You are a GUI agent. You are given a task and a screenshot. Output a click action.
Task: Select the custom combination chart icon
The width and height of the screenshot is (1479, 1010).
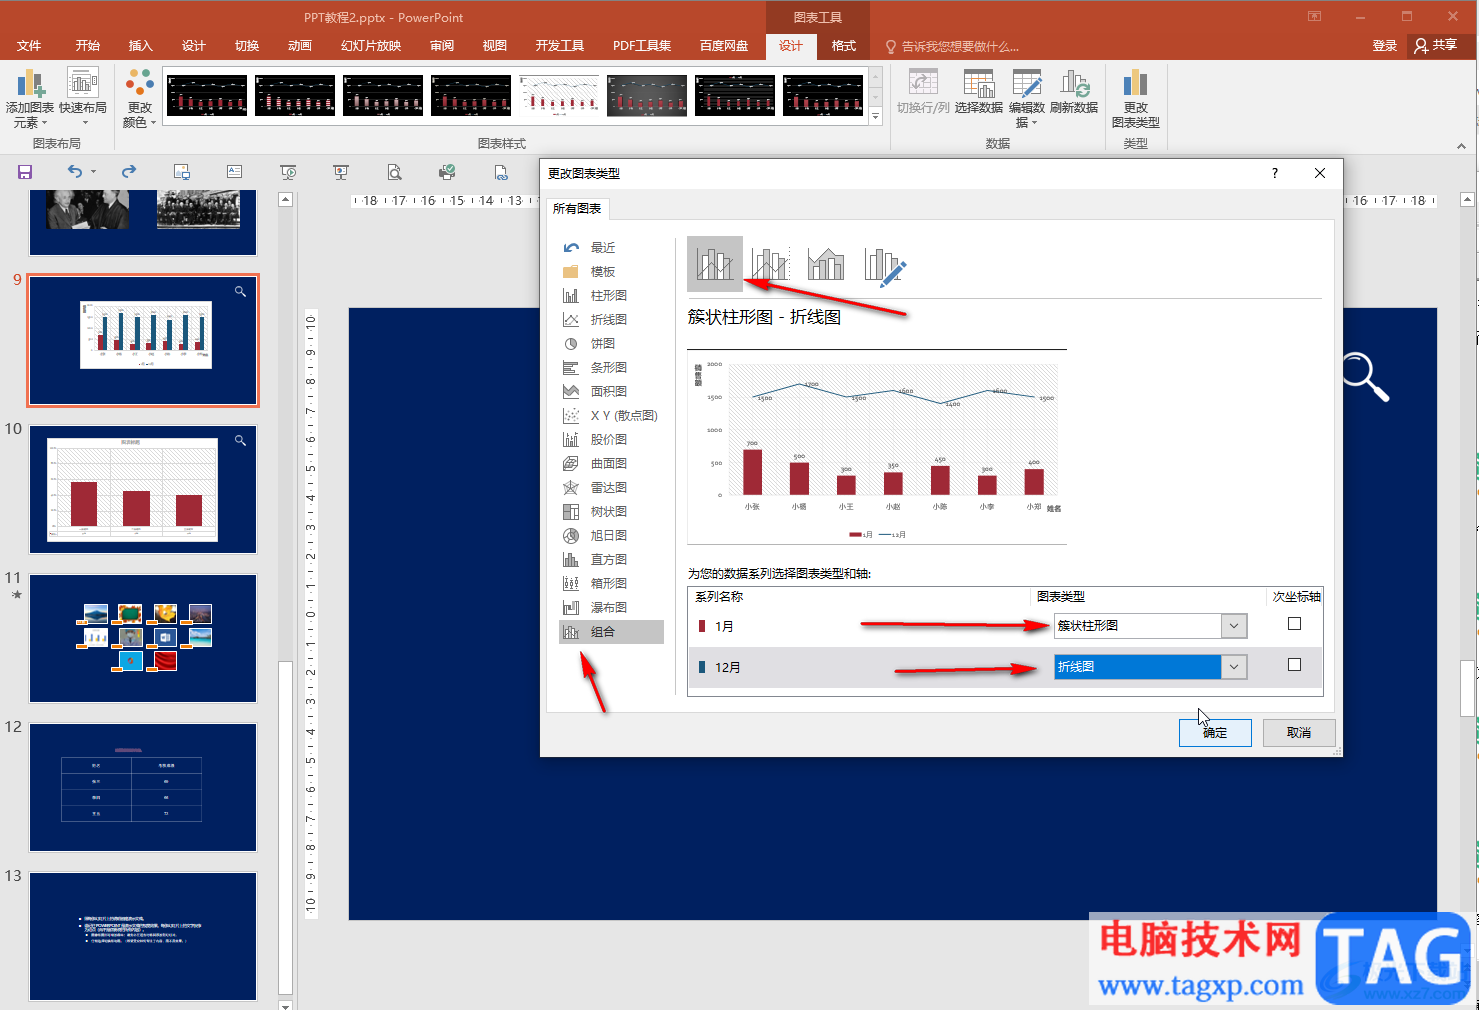(884, 265)
